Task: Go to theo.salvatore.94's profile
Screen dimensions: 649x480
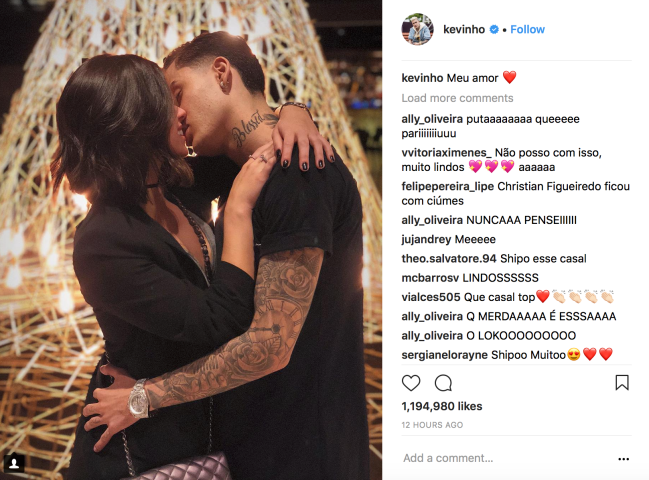Action: (x=449, y=259)
